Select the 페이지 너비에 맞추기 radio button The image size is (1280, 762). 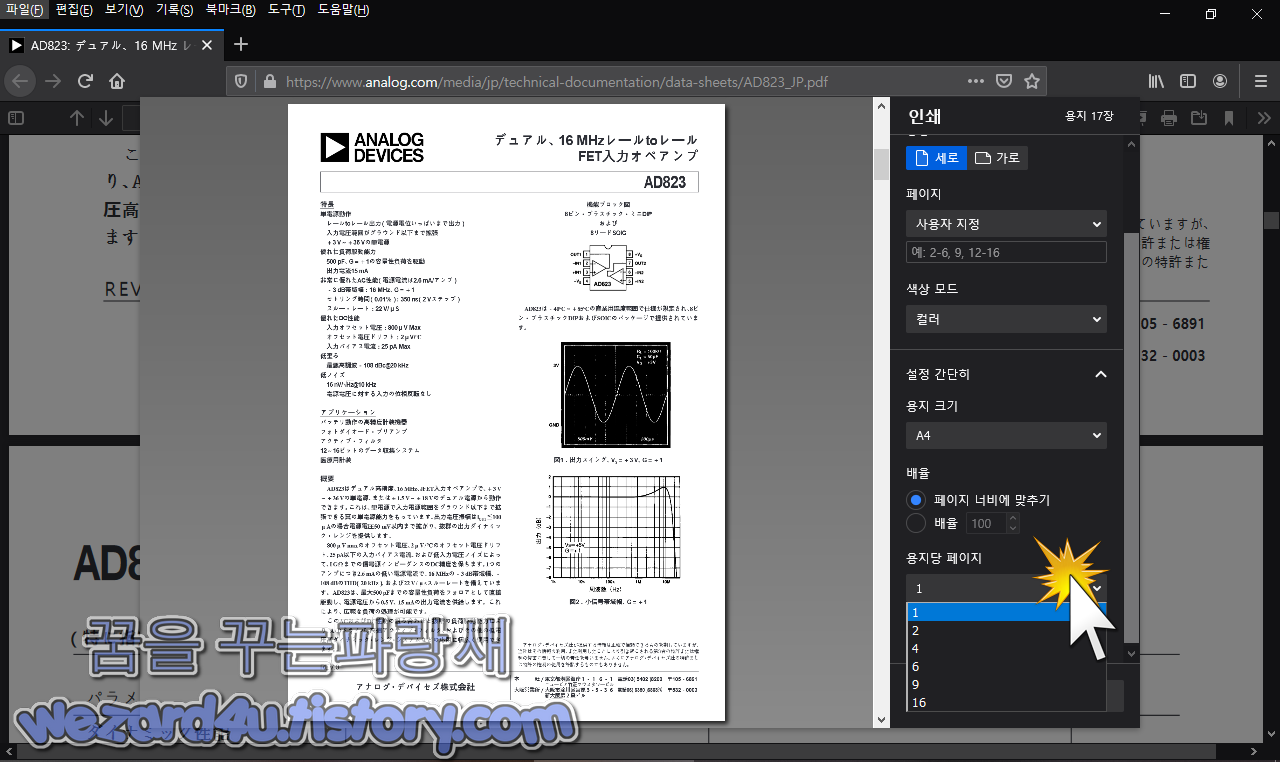(x=916, y=500)
